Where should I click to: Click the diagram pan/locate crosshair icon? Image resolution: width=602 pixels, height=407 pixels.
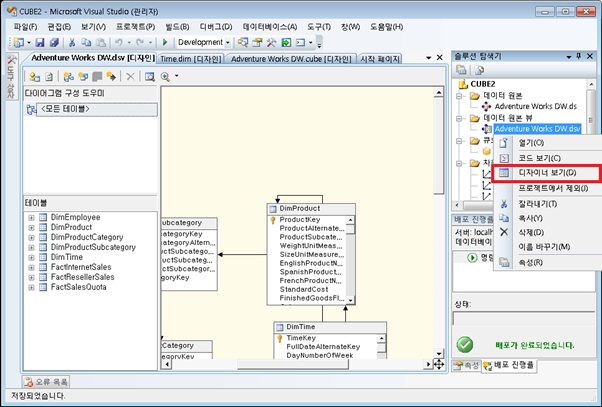pyautogui.click(x=438, y=364)
